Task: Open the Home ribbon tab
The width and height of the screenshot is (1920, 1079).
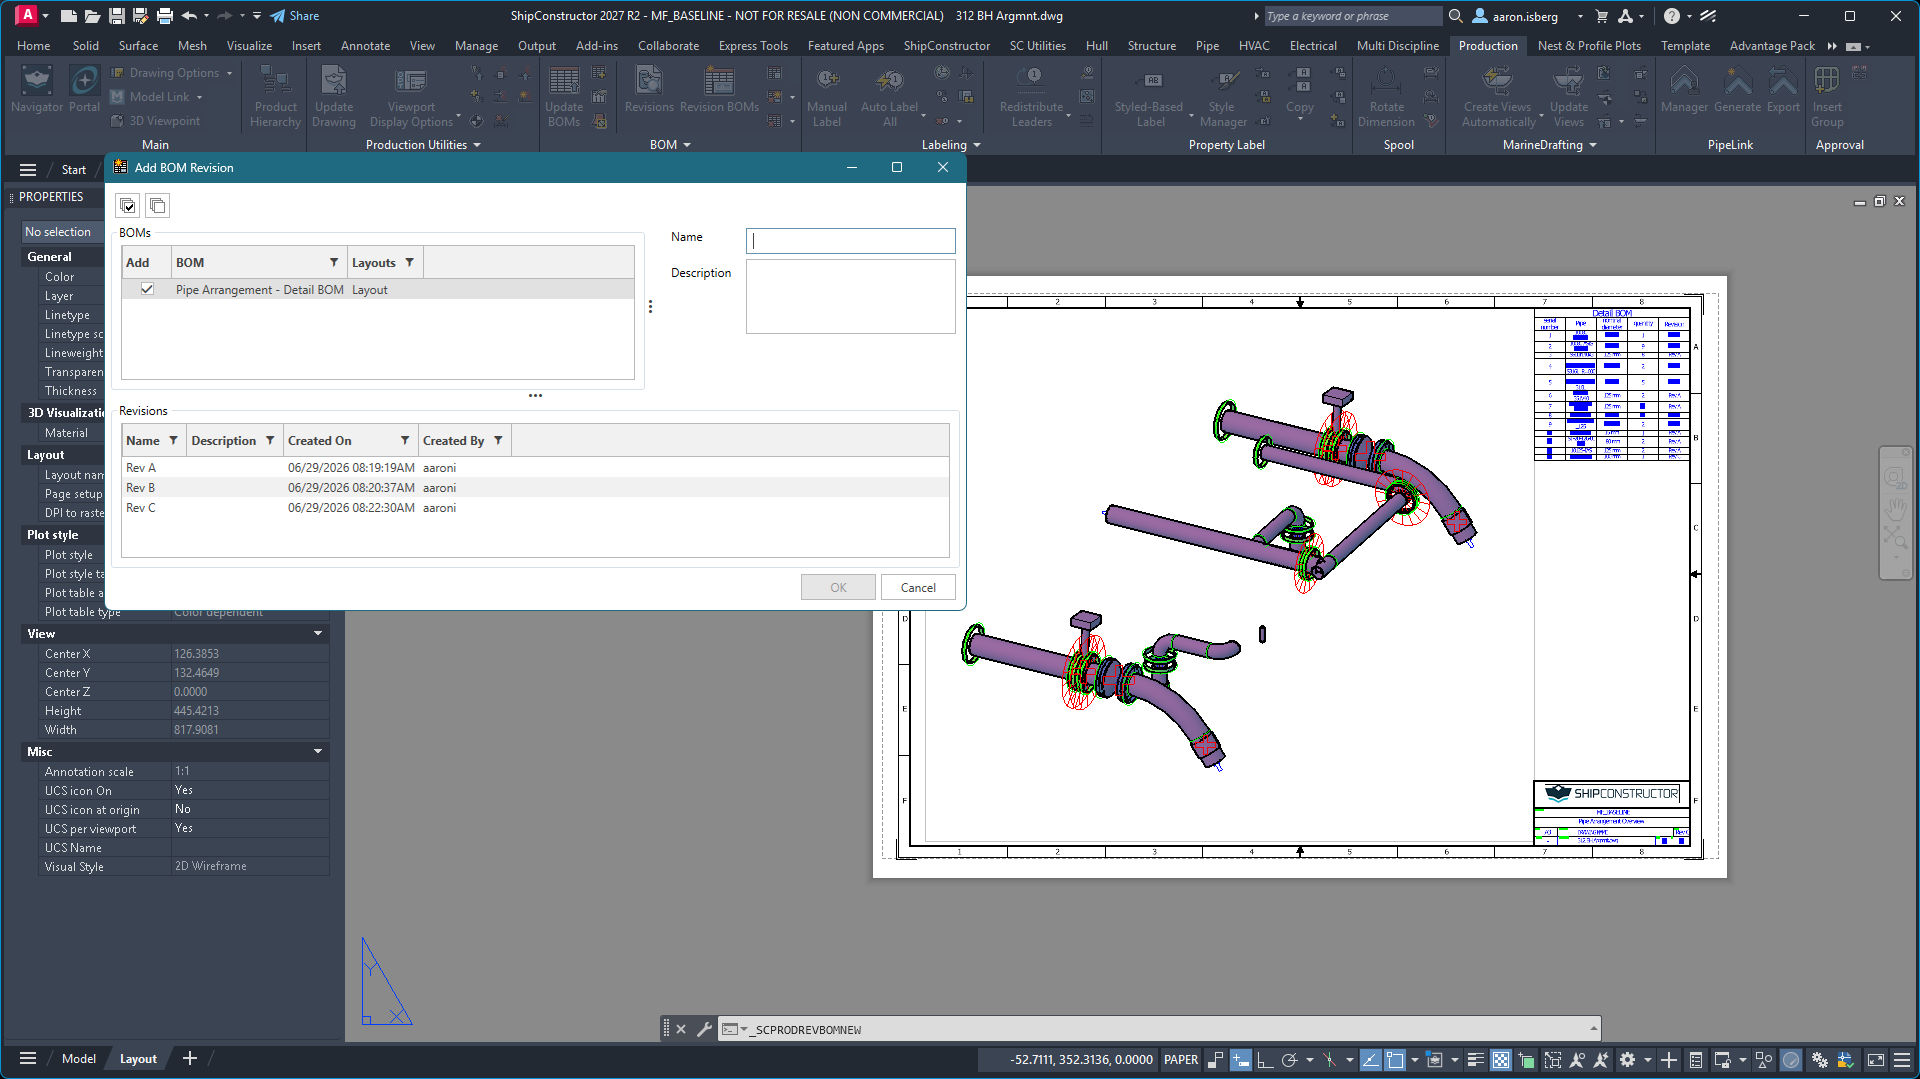Action: point(33,46)
